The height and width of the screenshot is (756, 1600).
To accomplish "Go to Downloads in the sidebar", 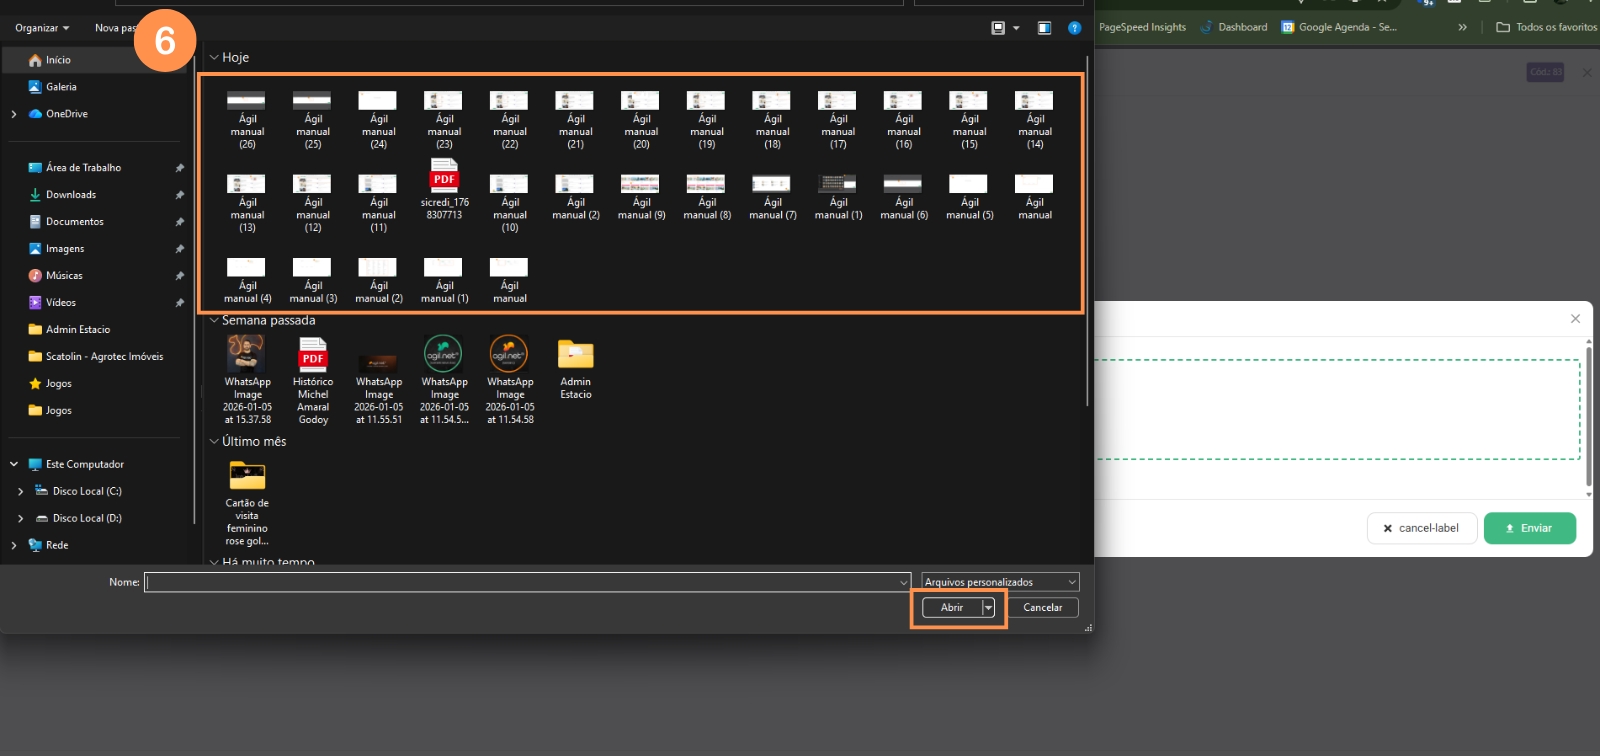I will 70,195.
